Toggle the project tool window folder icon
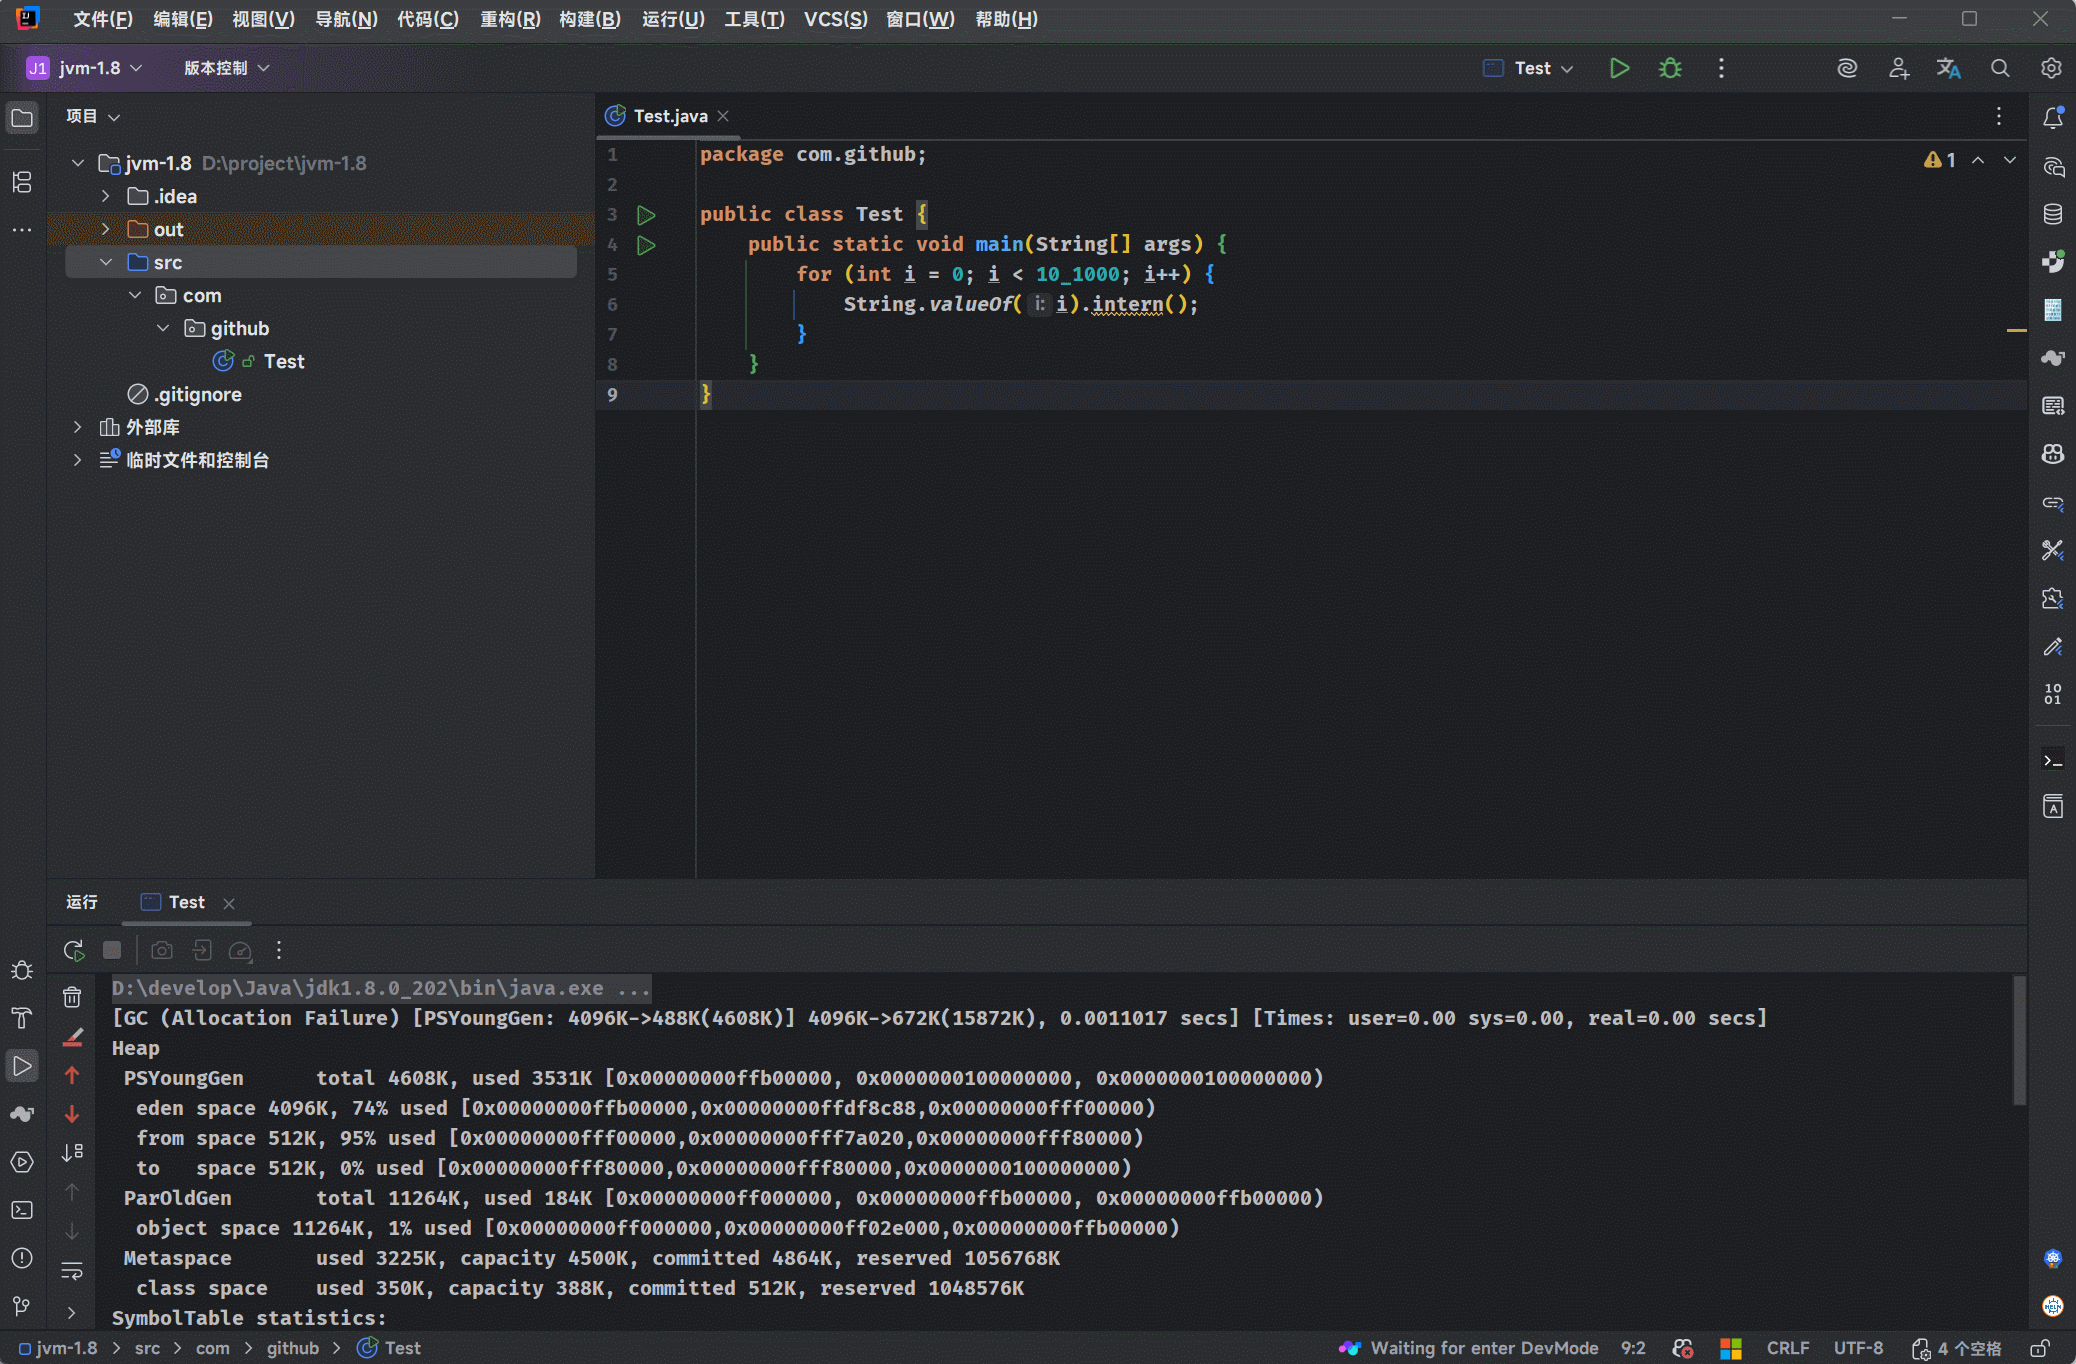 pyautogui.click(x=22, y=118)
